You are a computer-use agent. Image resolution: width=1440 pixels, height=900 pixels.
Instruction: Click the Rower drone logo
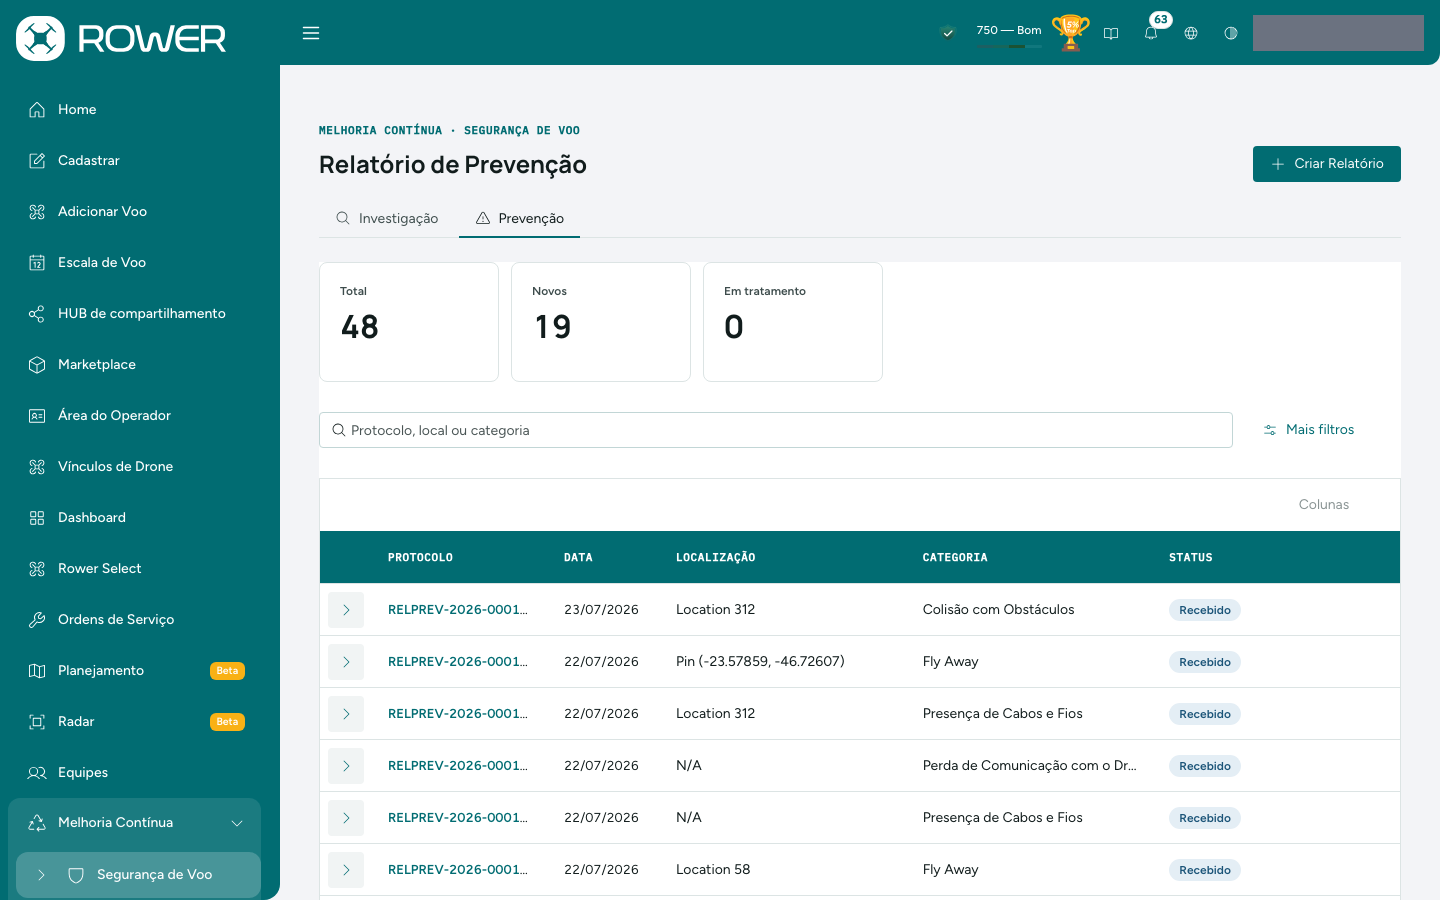[x=40, y=38]
